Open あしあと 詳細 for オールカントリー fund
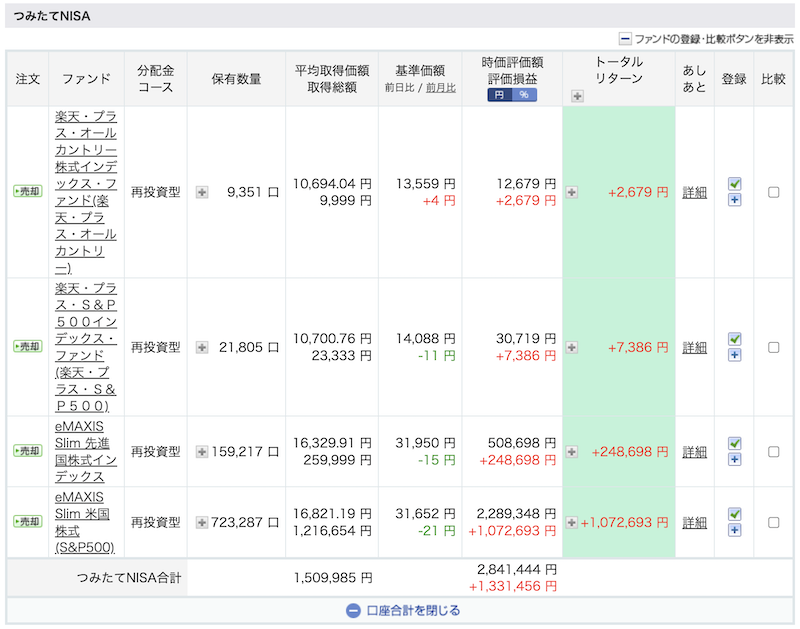The width and height of the screenshot is (800, 629). tap(694, 192)
